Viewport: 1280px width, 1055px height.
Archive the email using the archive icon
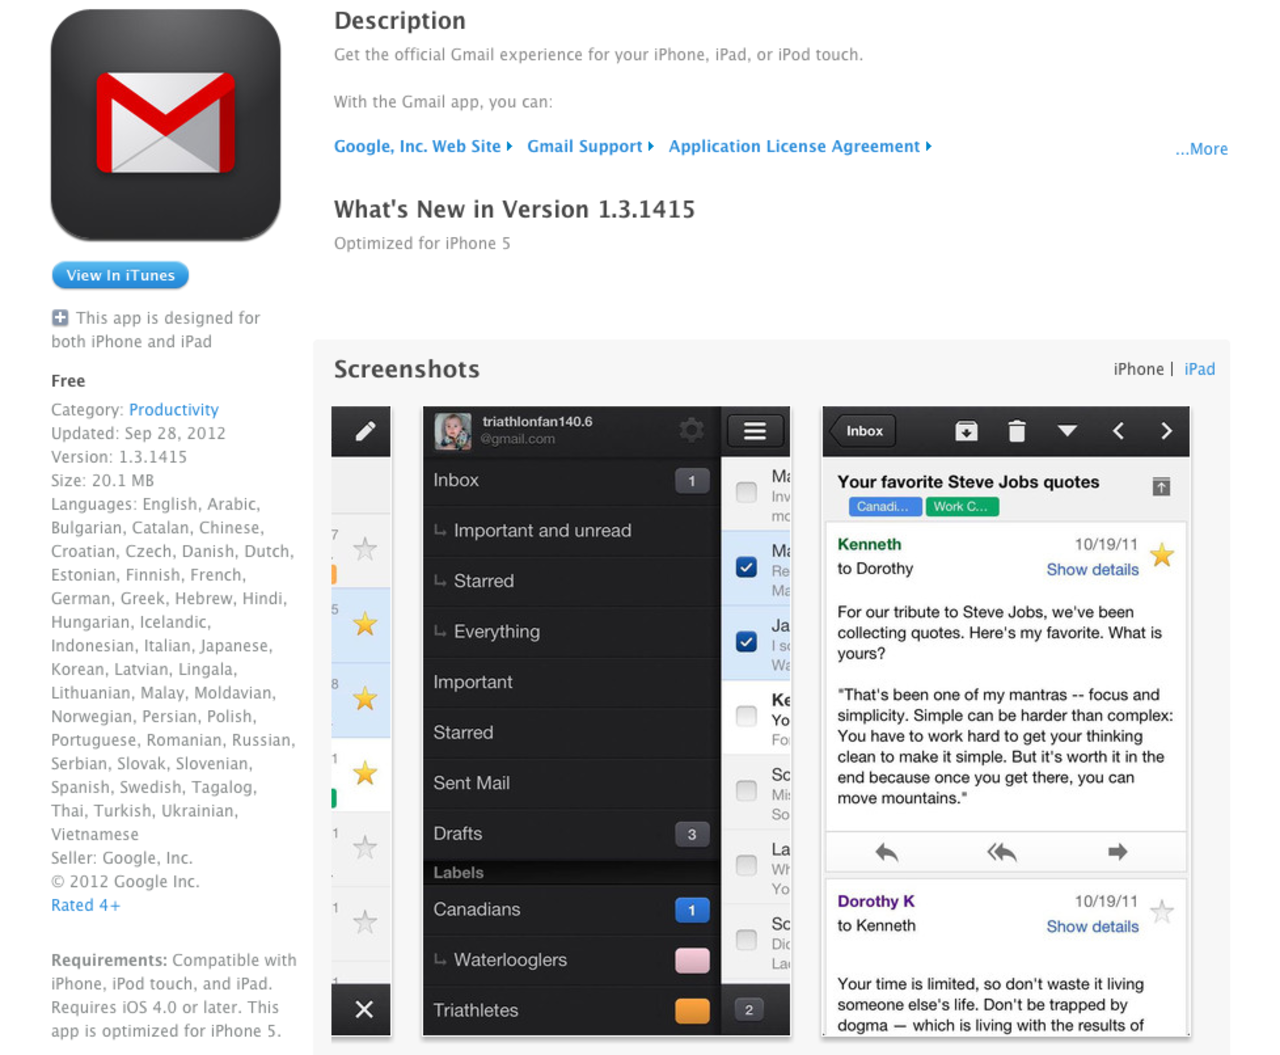point(966,431)
